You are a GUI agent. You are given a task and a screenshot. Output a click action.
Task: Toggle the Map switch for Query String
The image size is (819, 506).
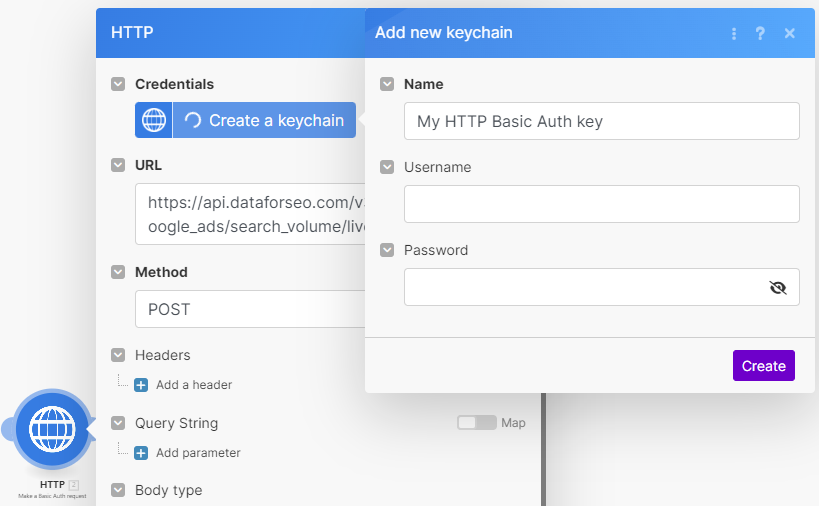pyautogui.click(x=476, y=422)
